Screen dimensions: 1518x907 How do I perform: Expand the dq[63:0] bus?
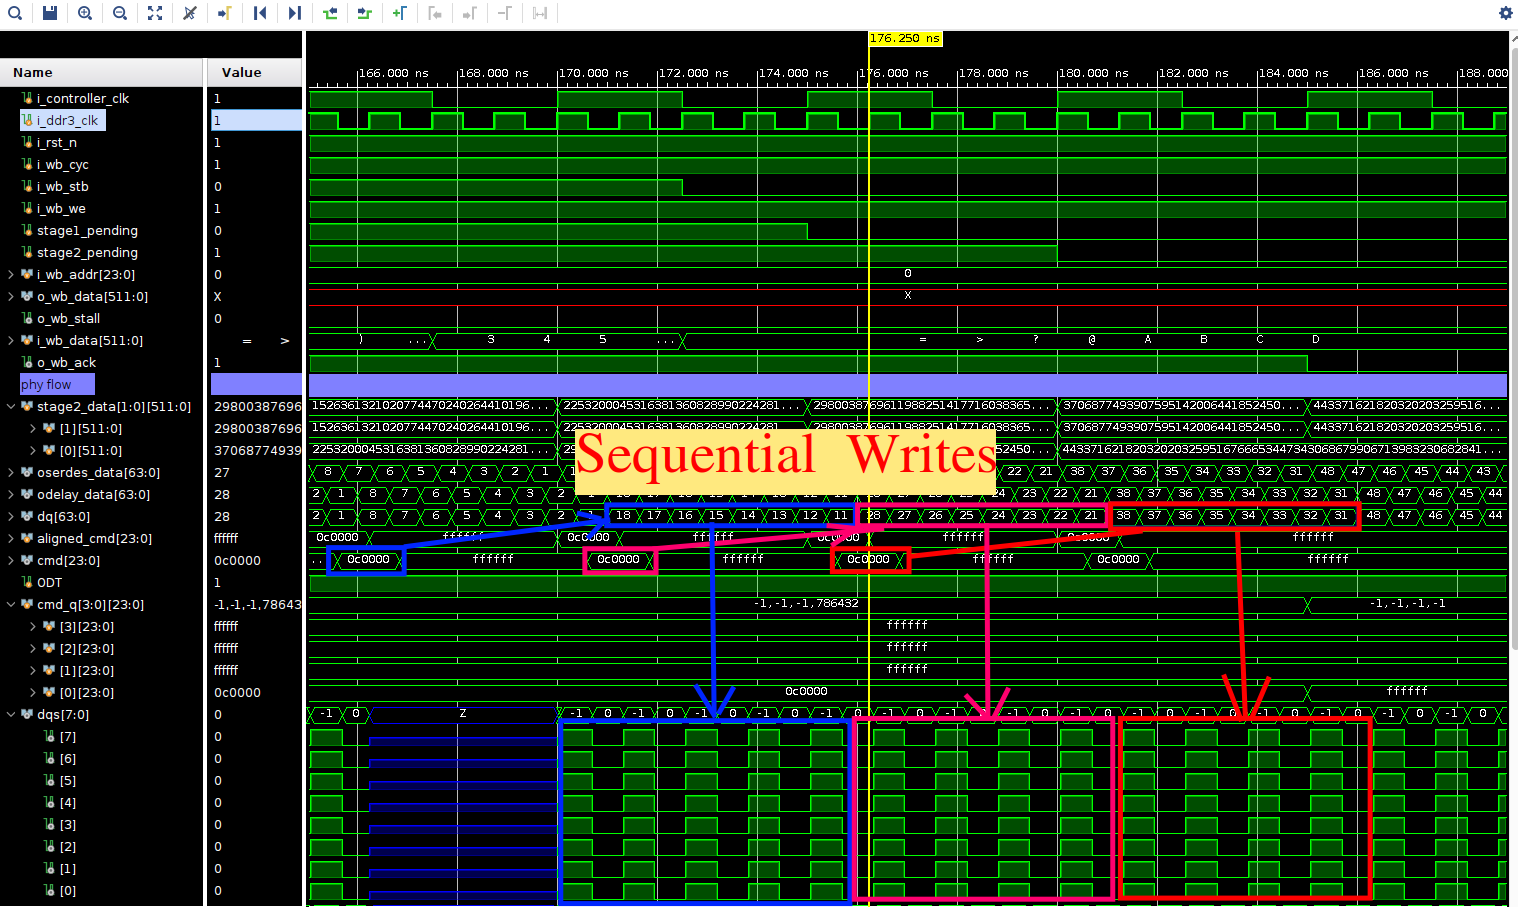pyautogui.click(x=11, y=516)
